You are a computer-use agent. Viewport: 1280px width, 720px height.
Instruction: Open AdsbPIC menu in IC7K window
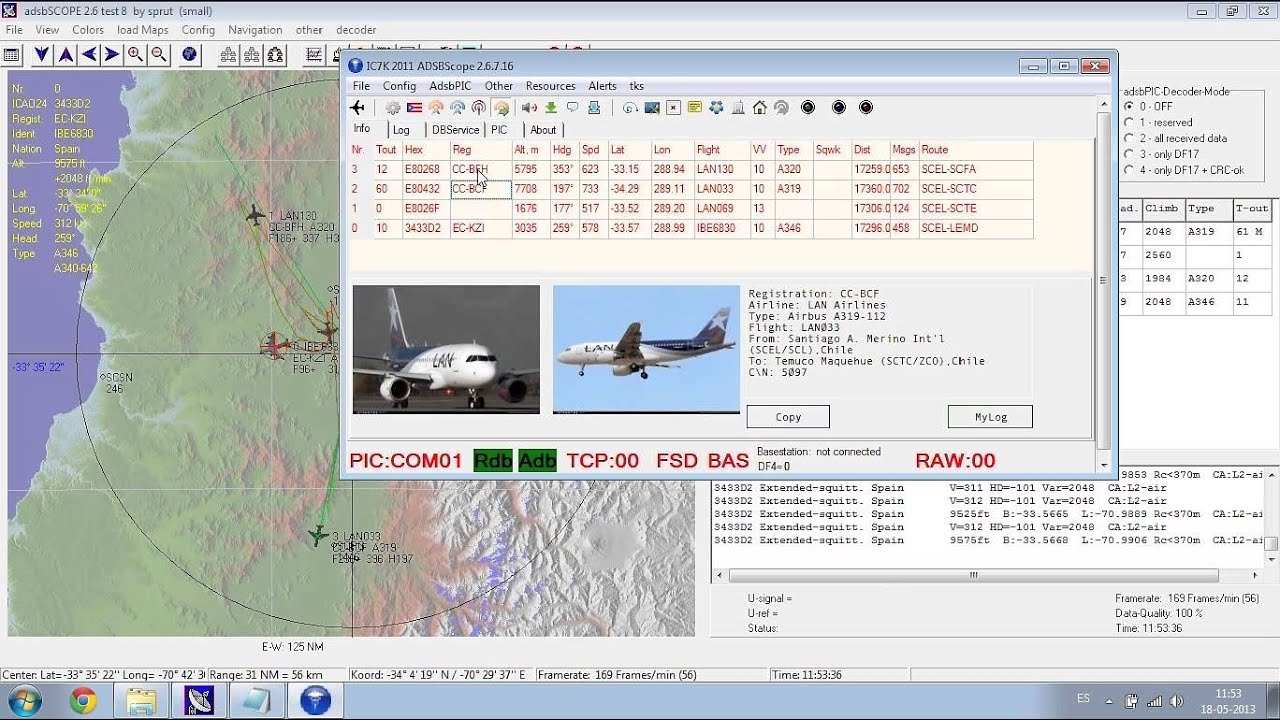click(x=450, y=86)
